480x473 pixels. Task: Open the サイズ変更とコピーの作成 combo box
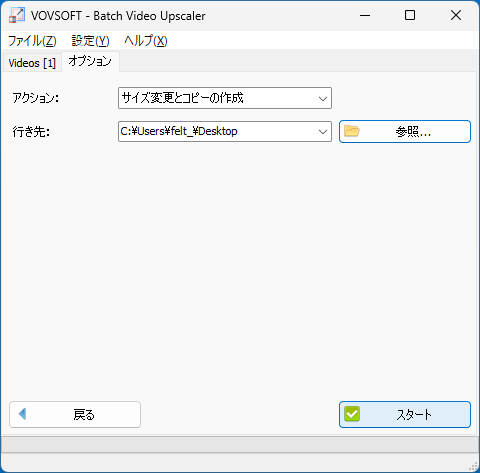(x=225, y=98)
